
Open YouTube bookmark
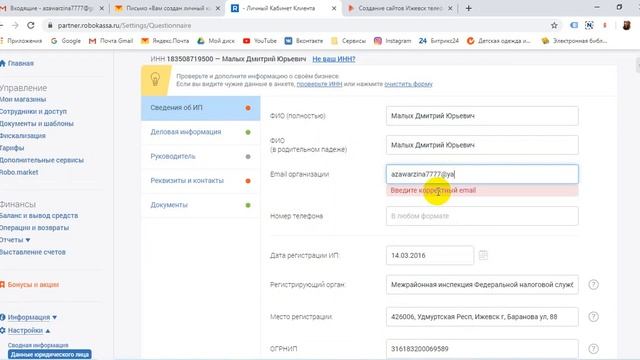tap(260, 41)
